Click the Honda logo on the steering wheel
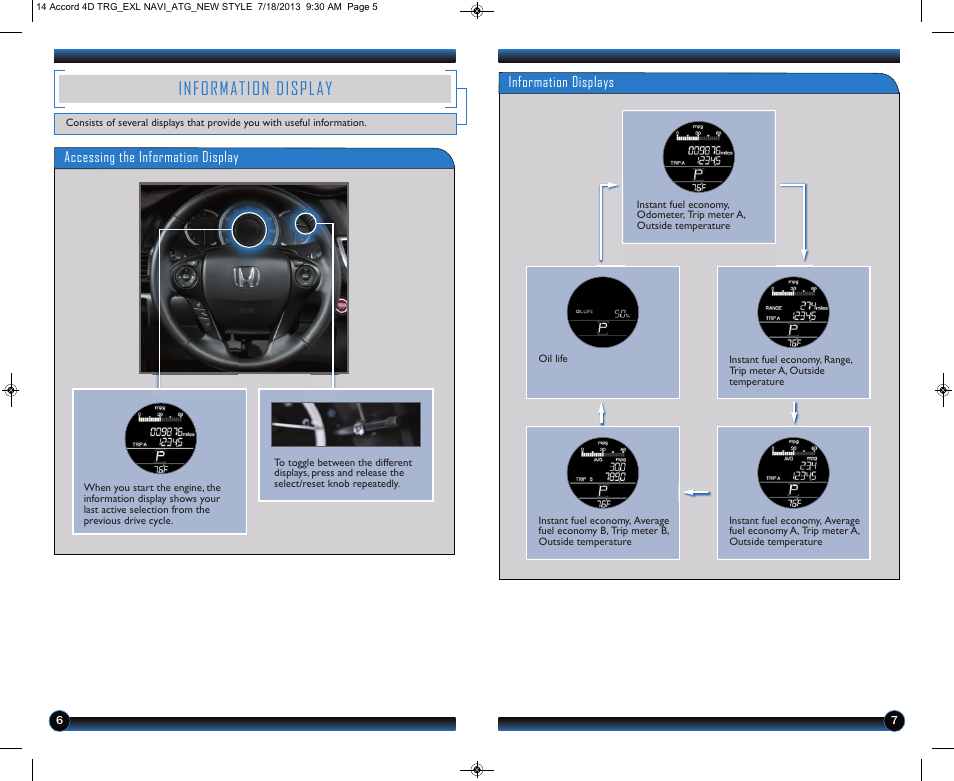This screenshot has height=781, width=954. [x=246, y=277]
